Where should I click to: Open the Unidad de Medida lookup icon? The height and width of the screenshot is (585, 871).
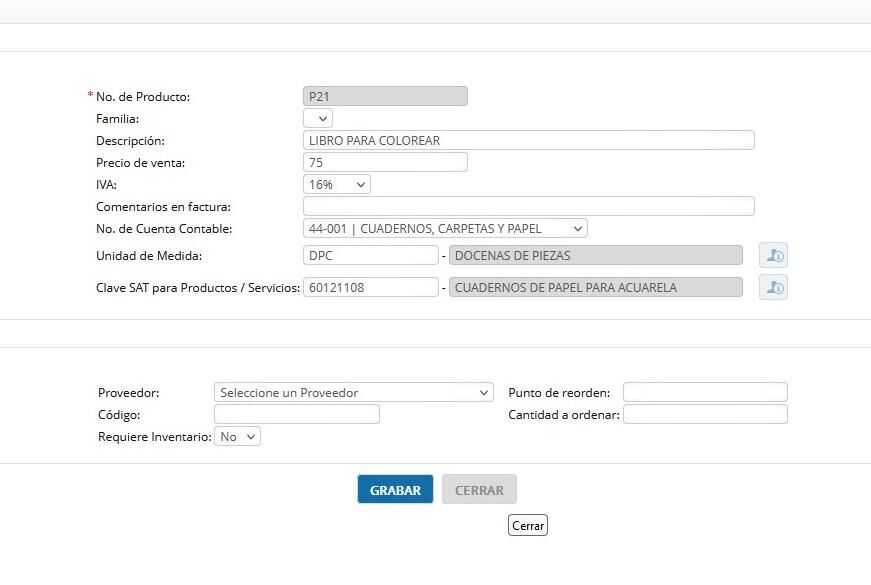coord(773,256)
